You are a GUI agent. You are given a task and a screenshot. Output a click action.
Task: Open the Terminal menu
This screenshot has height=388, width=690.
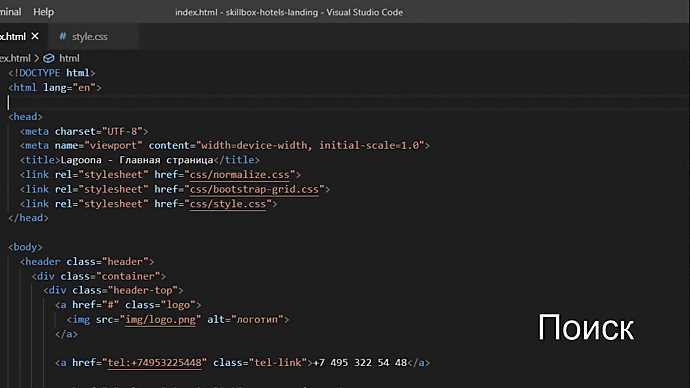pos(10,12)
